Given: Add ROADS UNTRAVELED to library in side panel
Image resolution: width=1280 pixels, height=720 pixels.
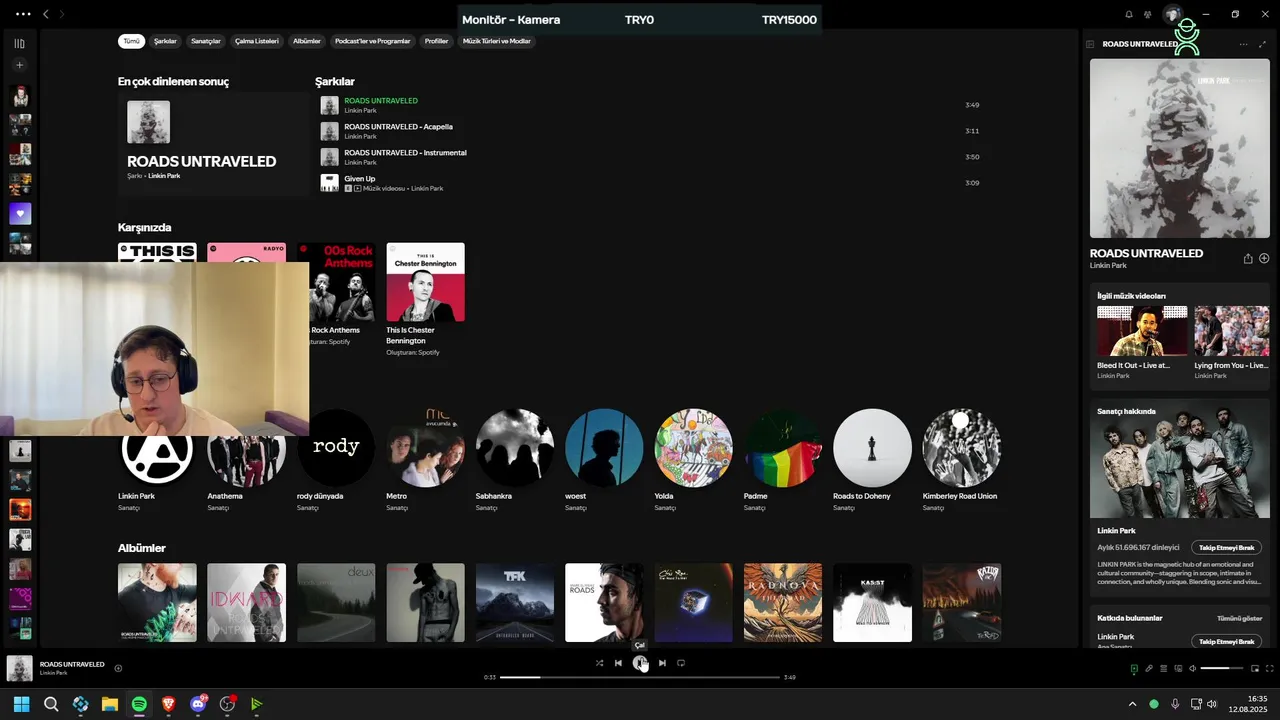Looking at the screenshot, I should tap(1264, 258).
